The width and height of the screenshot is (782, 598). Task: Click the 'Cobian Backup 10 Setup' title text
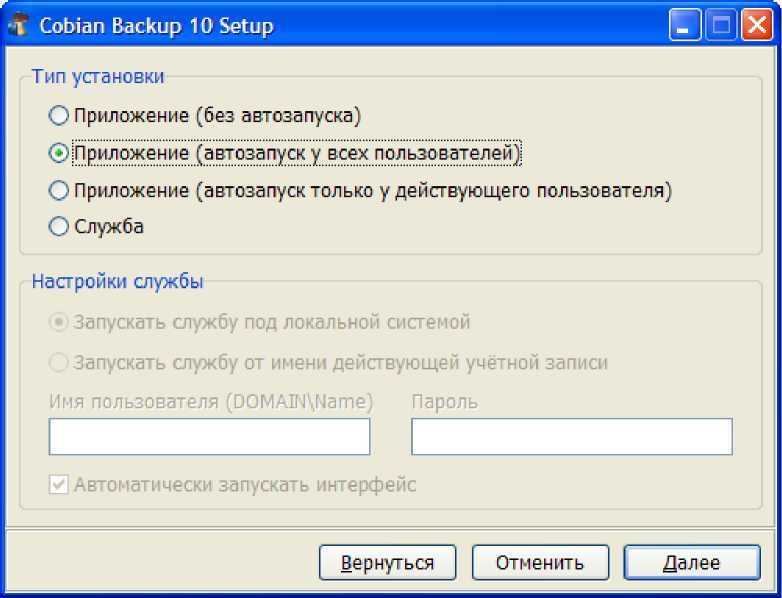156,26
